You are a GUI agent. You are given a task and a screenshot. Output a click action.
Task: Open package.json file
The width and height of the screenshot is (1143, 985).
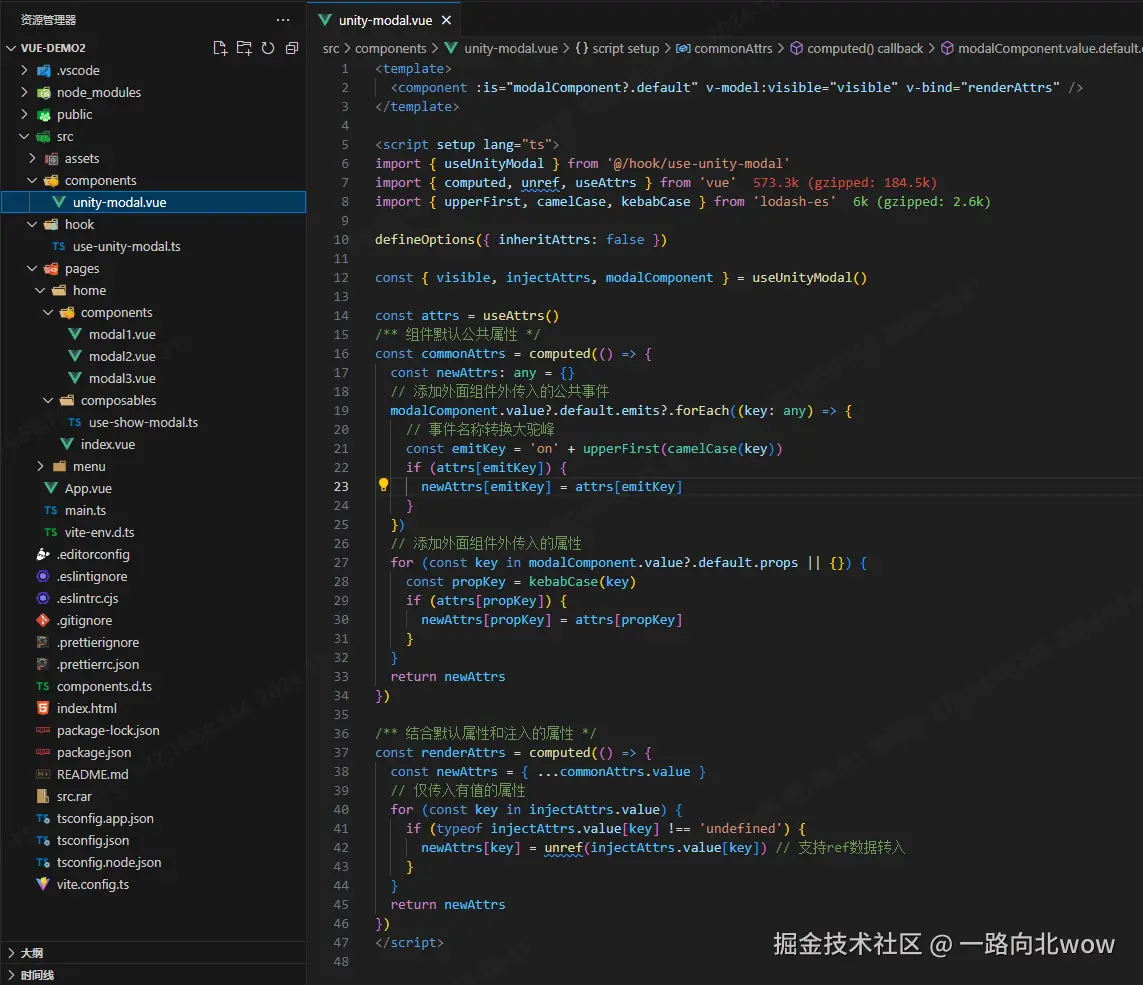click(x=153, y=752)
